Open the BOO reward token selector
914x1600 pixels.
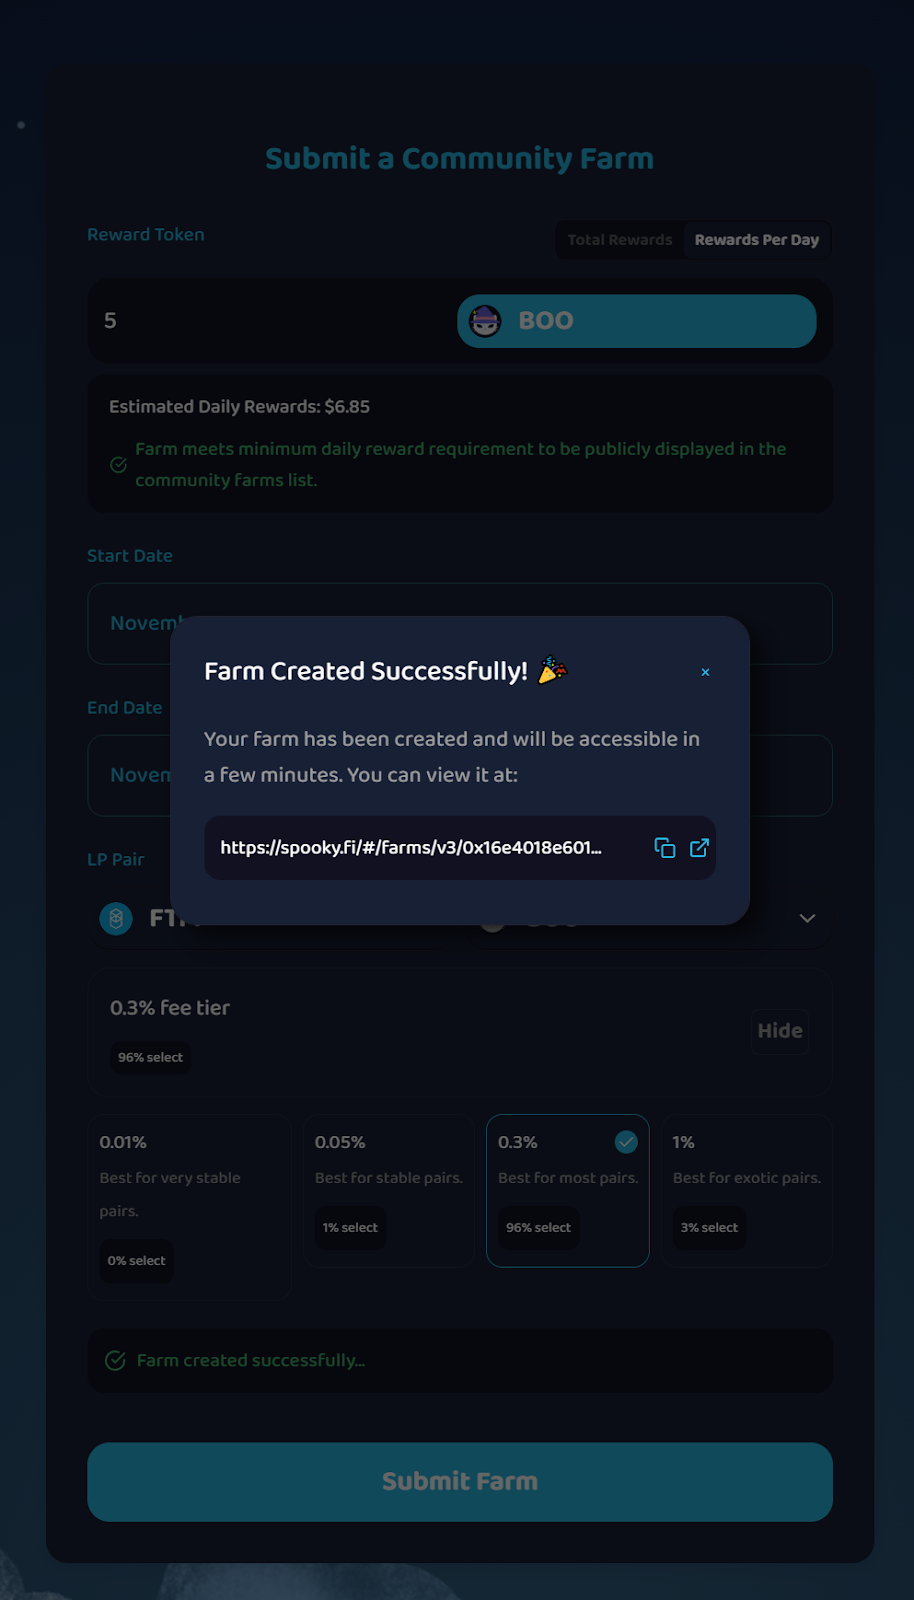click(x=636, y=321)
